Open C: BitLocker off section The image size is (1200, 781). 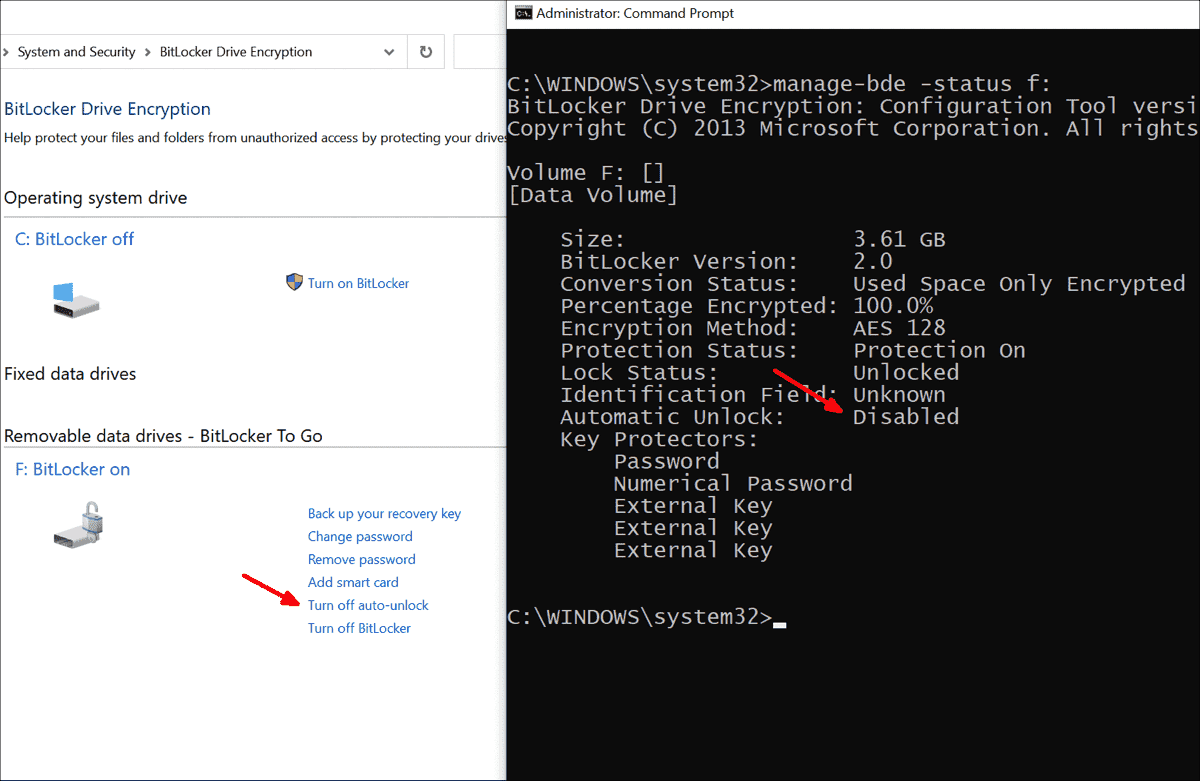click(74, 239)
